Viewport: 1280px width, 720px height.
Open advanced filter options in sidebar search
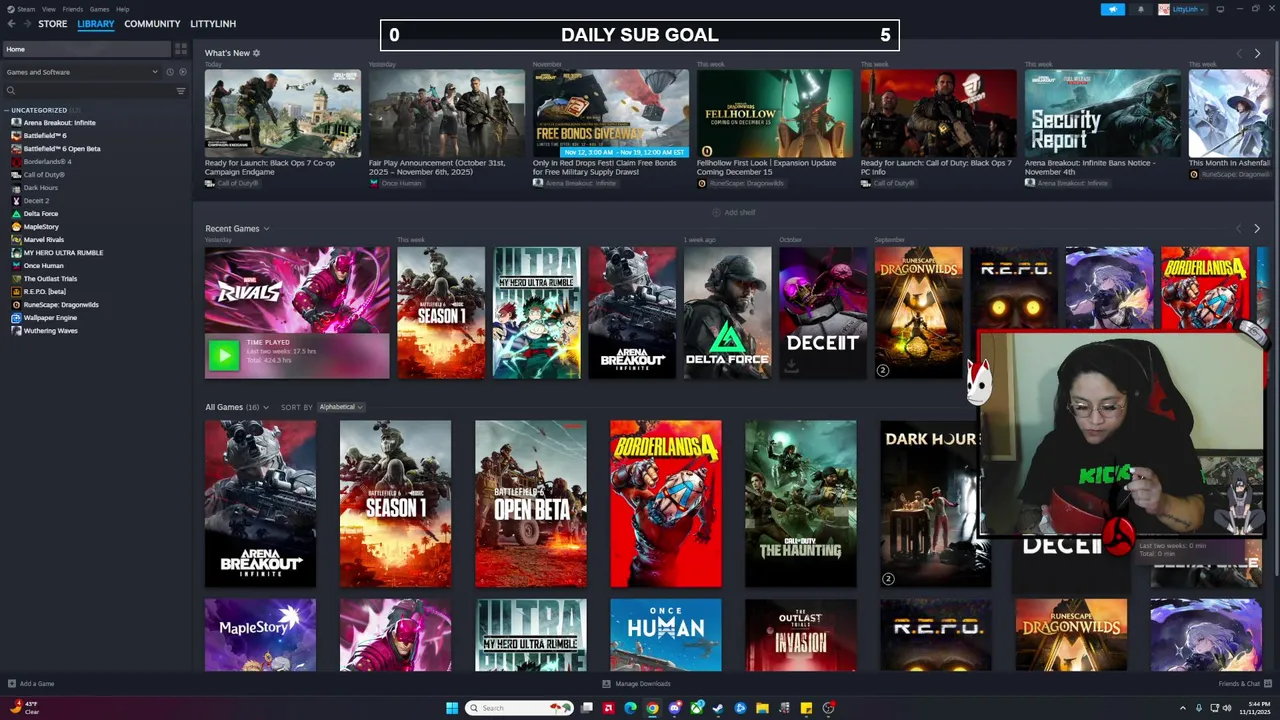(180, 91)
